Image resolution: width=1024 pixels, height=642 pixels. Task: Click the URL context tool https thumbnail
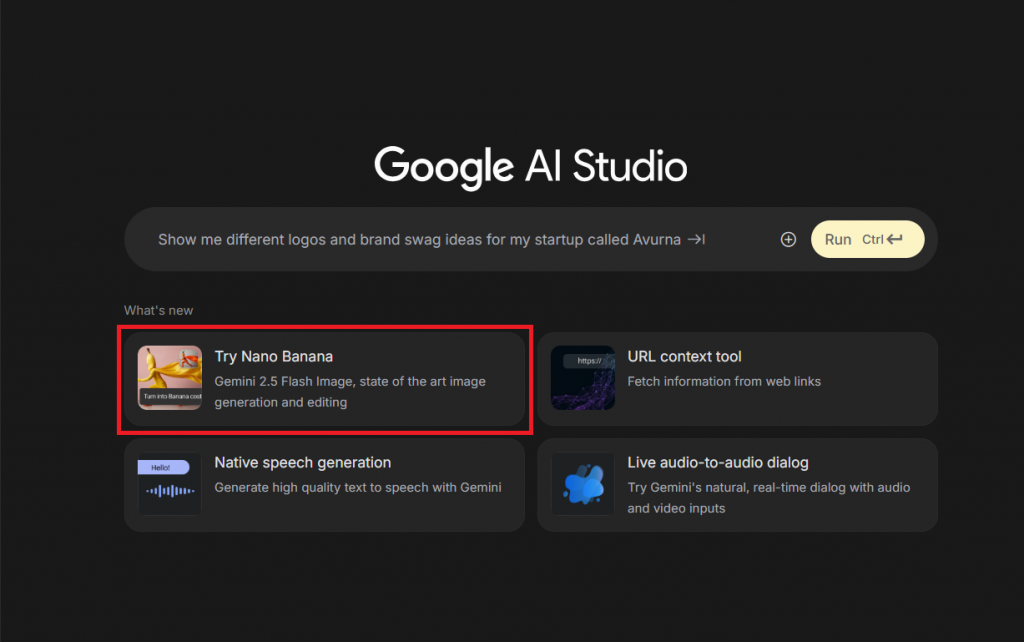pyautogui.click(x=583, y=378)
